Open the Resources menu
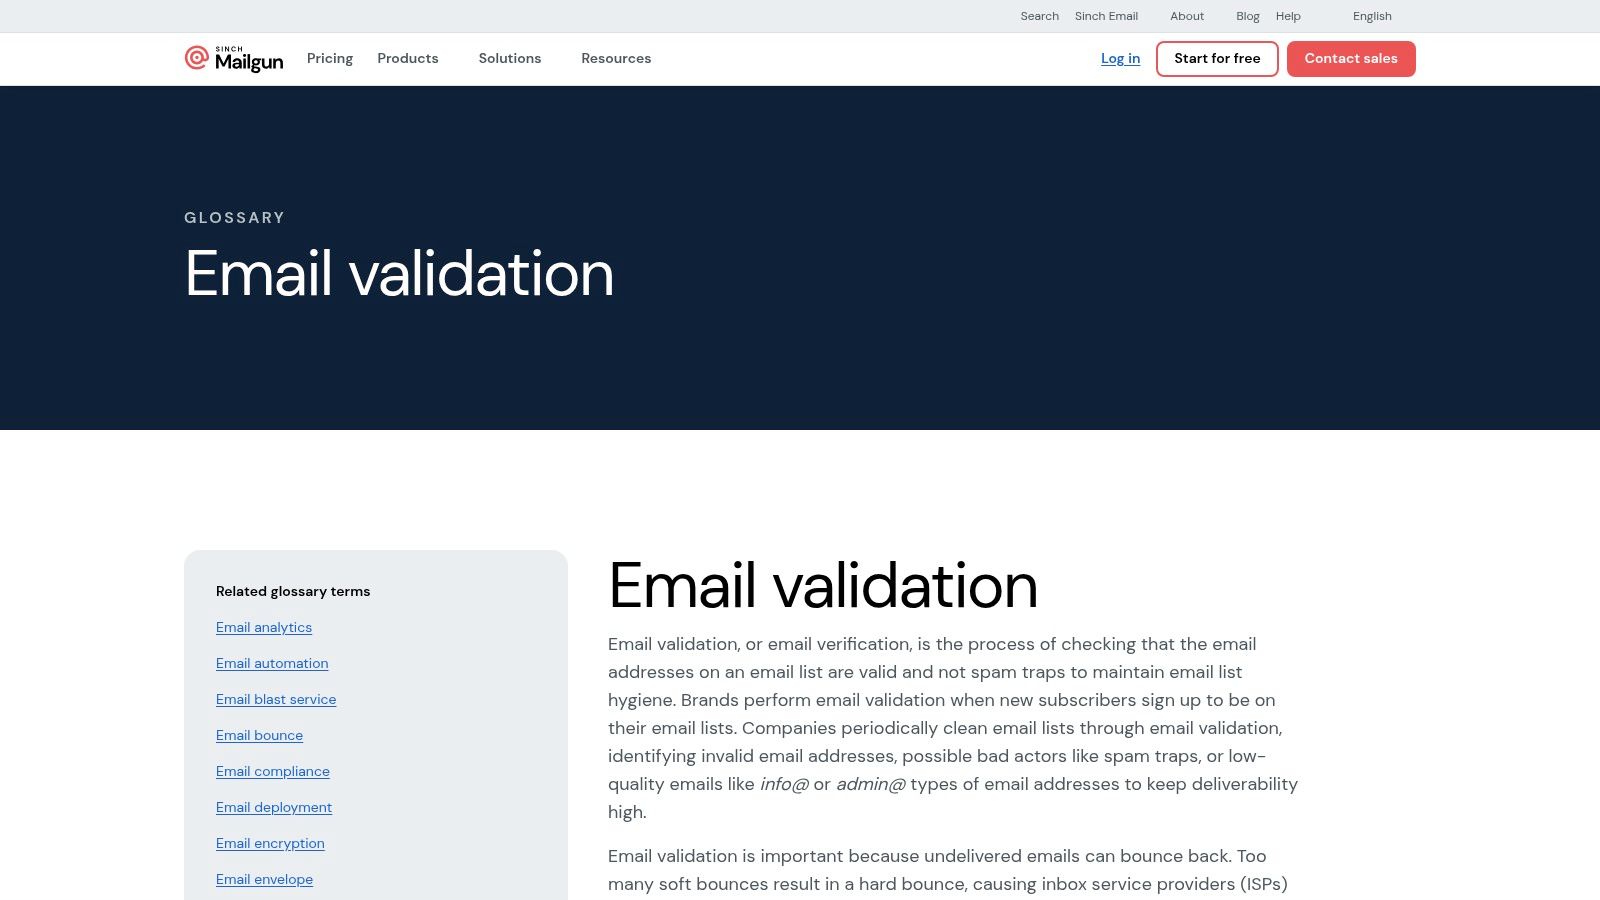The width and height of the screenshot is (1600, 900). coord(616,59)
